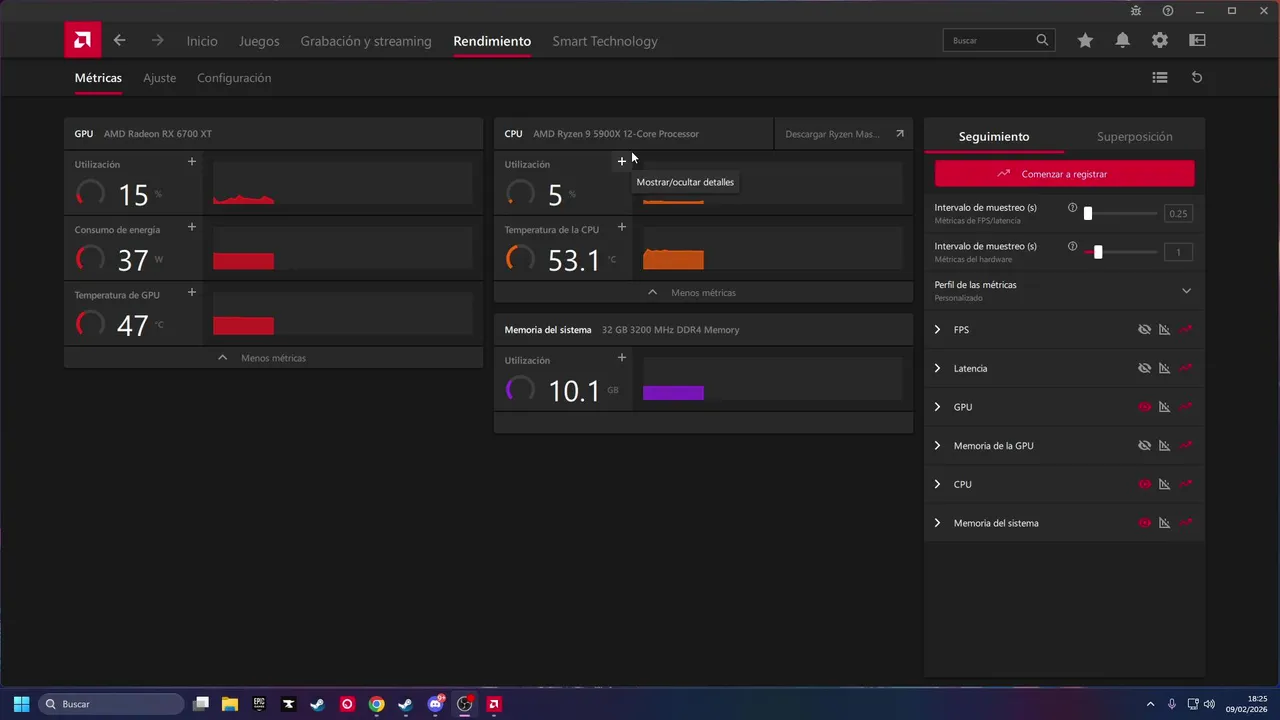Viewport: 1280px width, 720px height.
Task: Go back with the left arrow
Action: tap(120, 41)
